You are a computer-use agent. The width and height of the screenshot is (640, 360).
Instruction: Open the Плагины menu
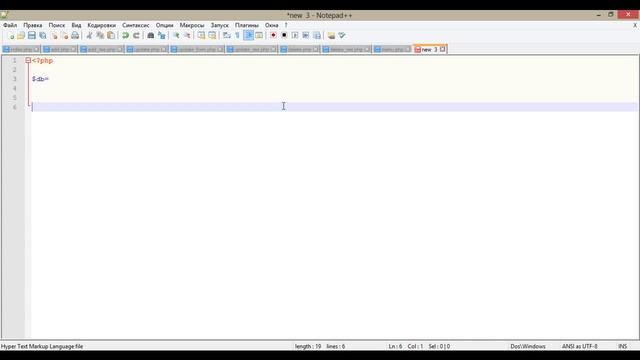click(x=247, y=25)
